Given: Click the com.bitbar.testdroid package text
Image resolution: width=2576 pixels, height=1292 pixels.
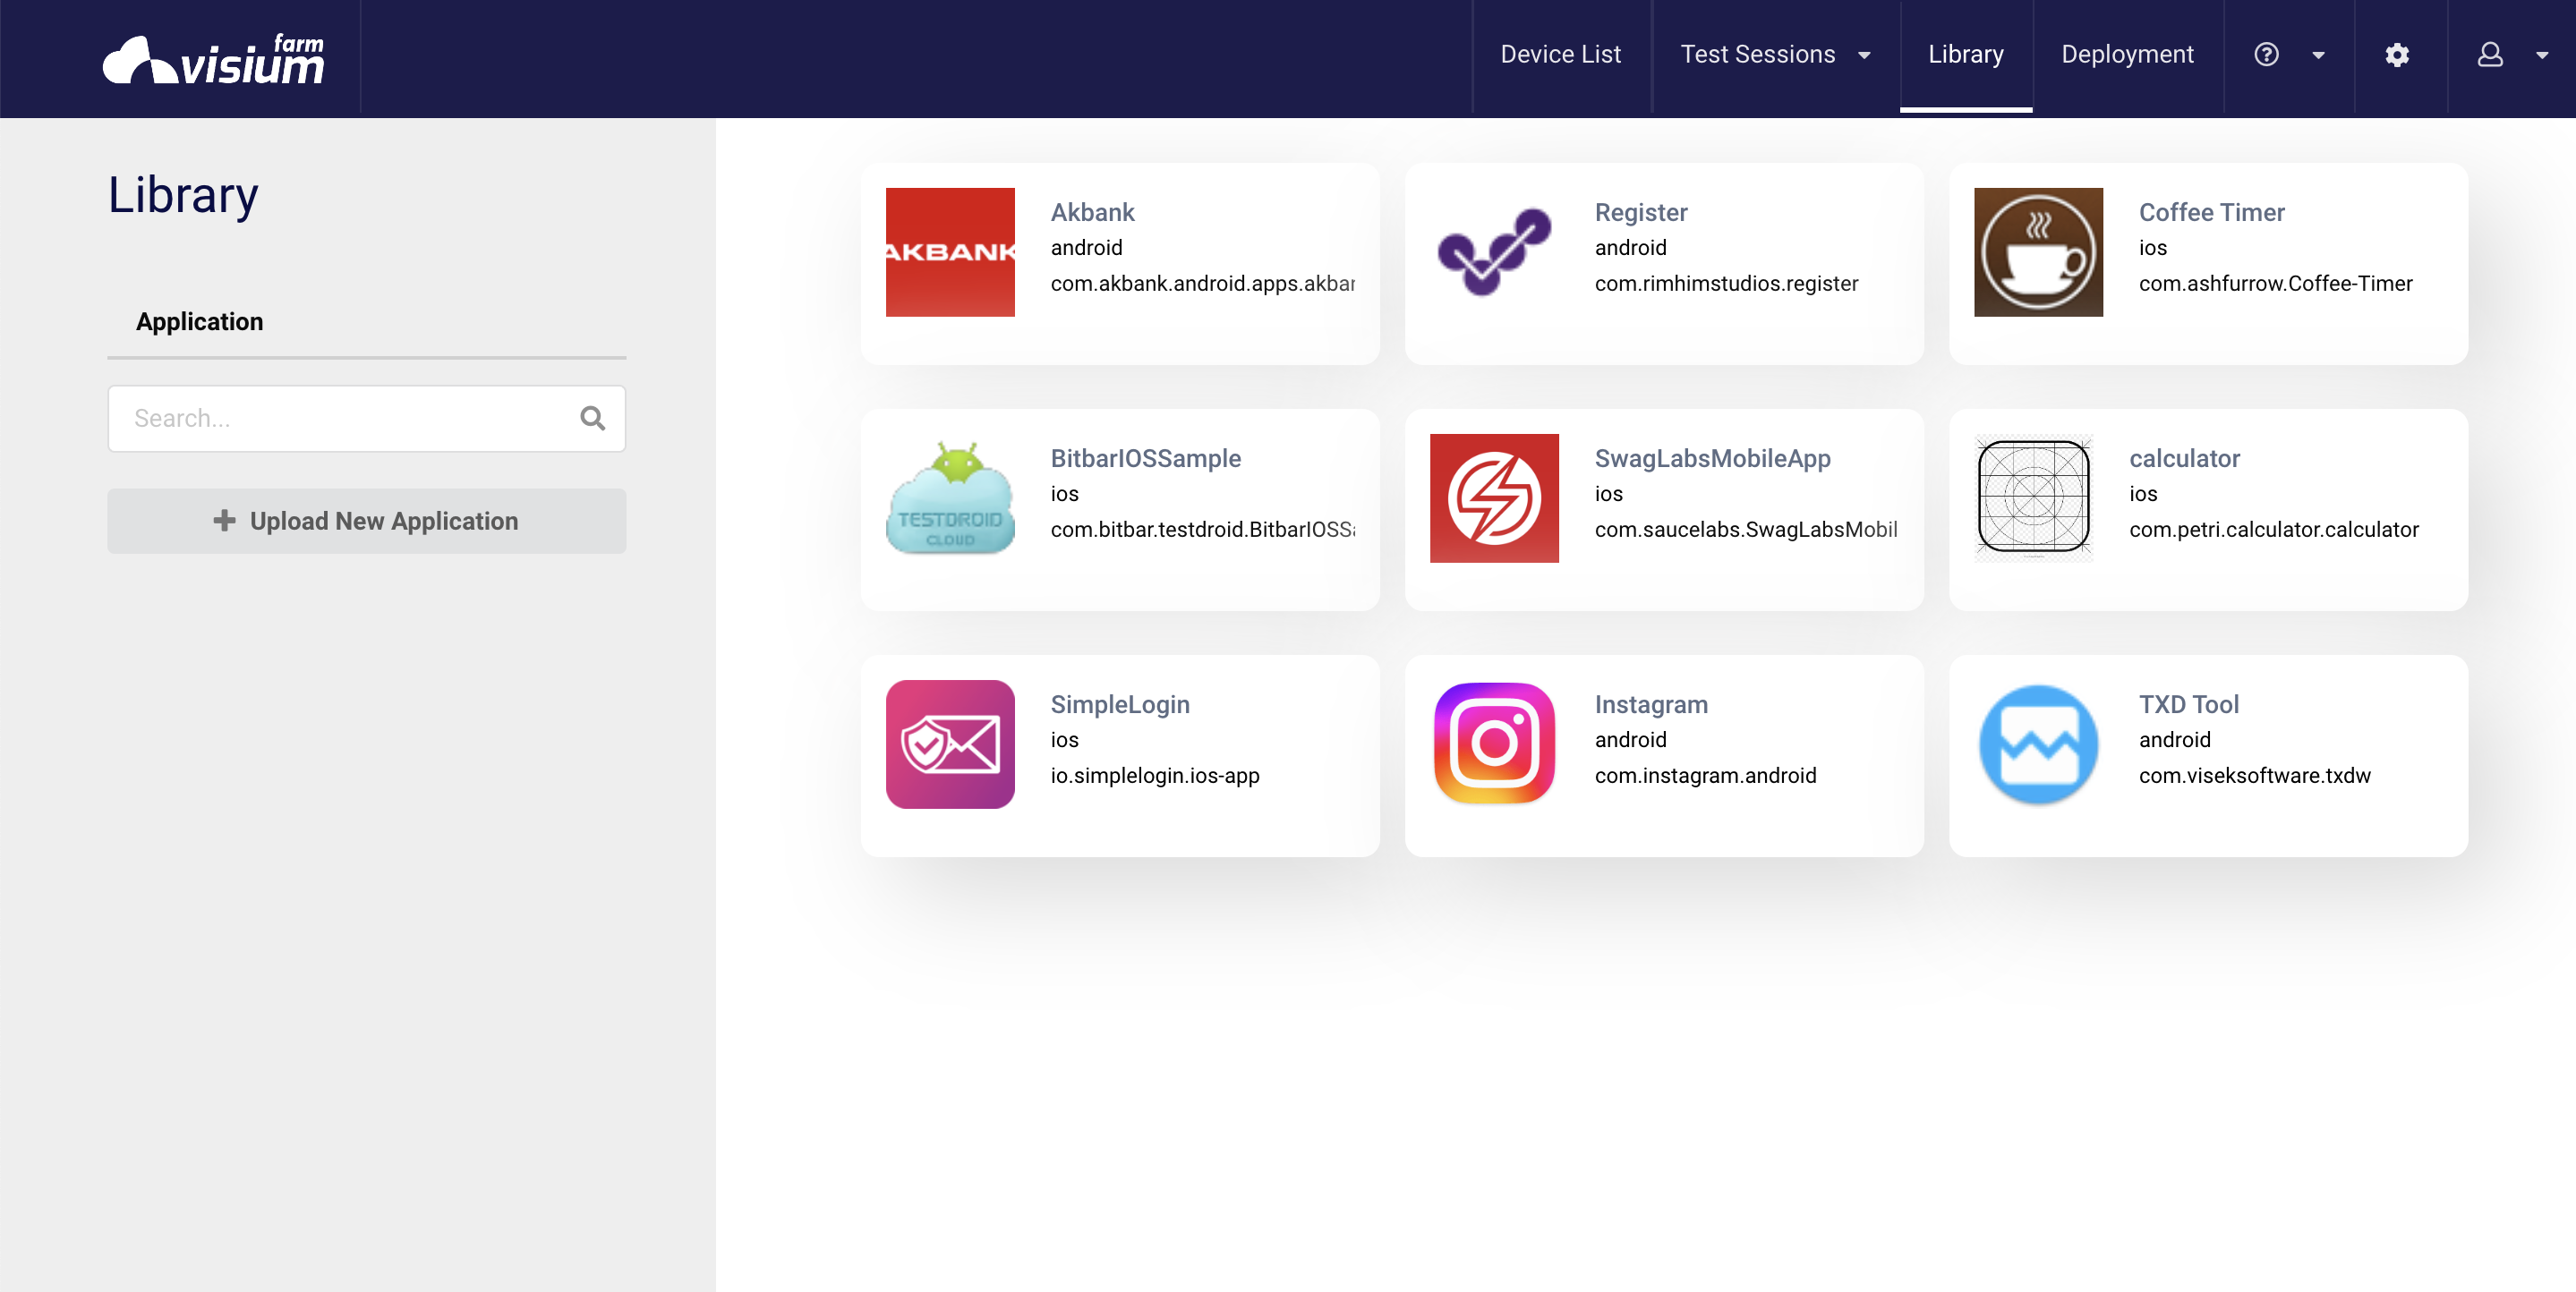Looking at the screenshot, I should [x=1202, y=529].
